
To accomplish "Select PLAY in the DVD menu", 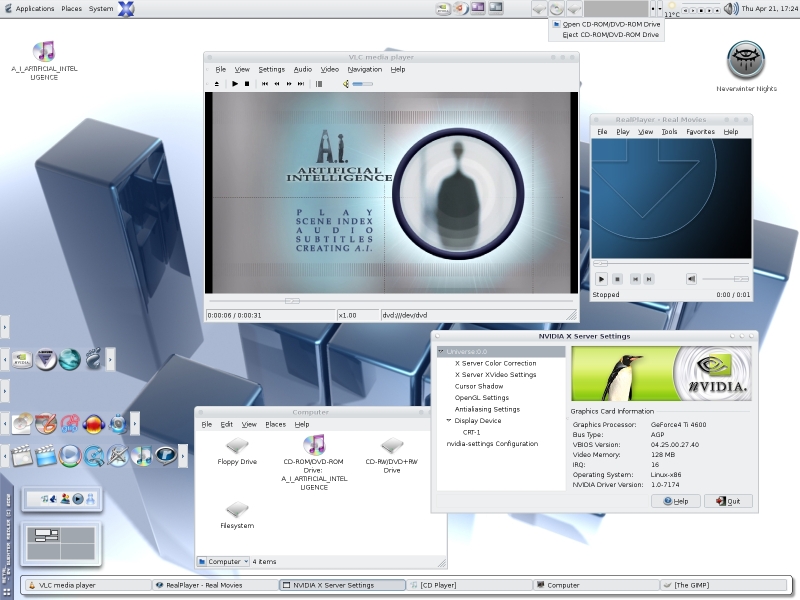I will (334, 212).
